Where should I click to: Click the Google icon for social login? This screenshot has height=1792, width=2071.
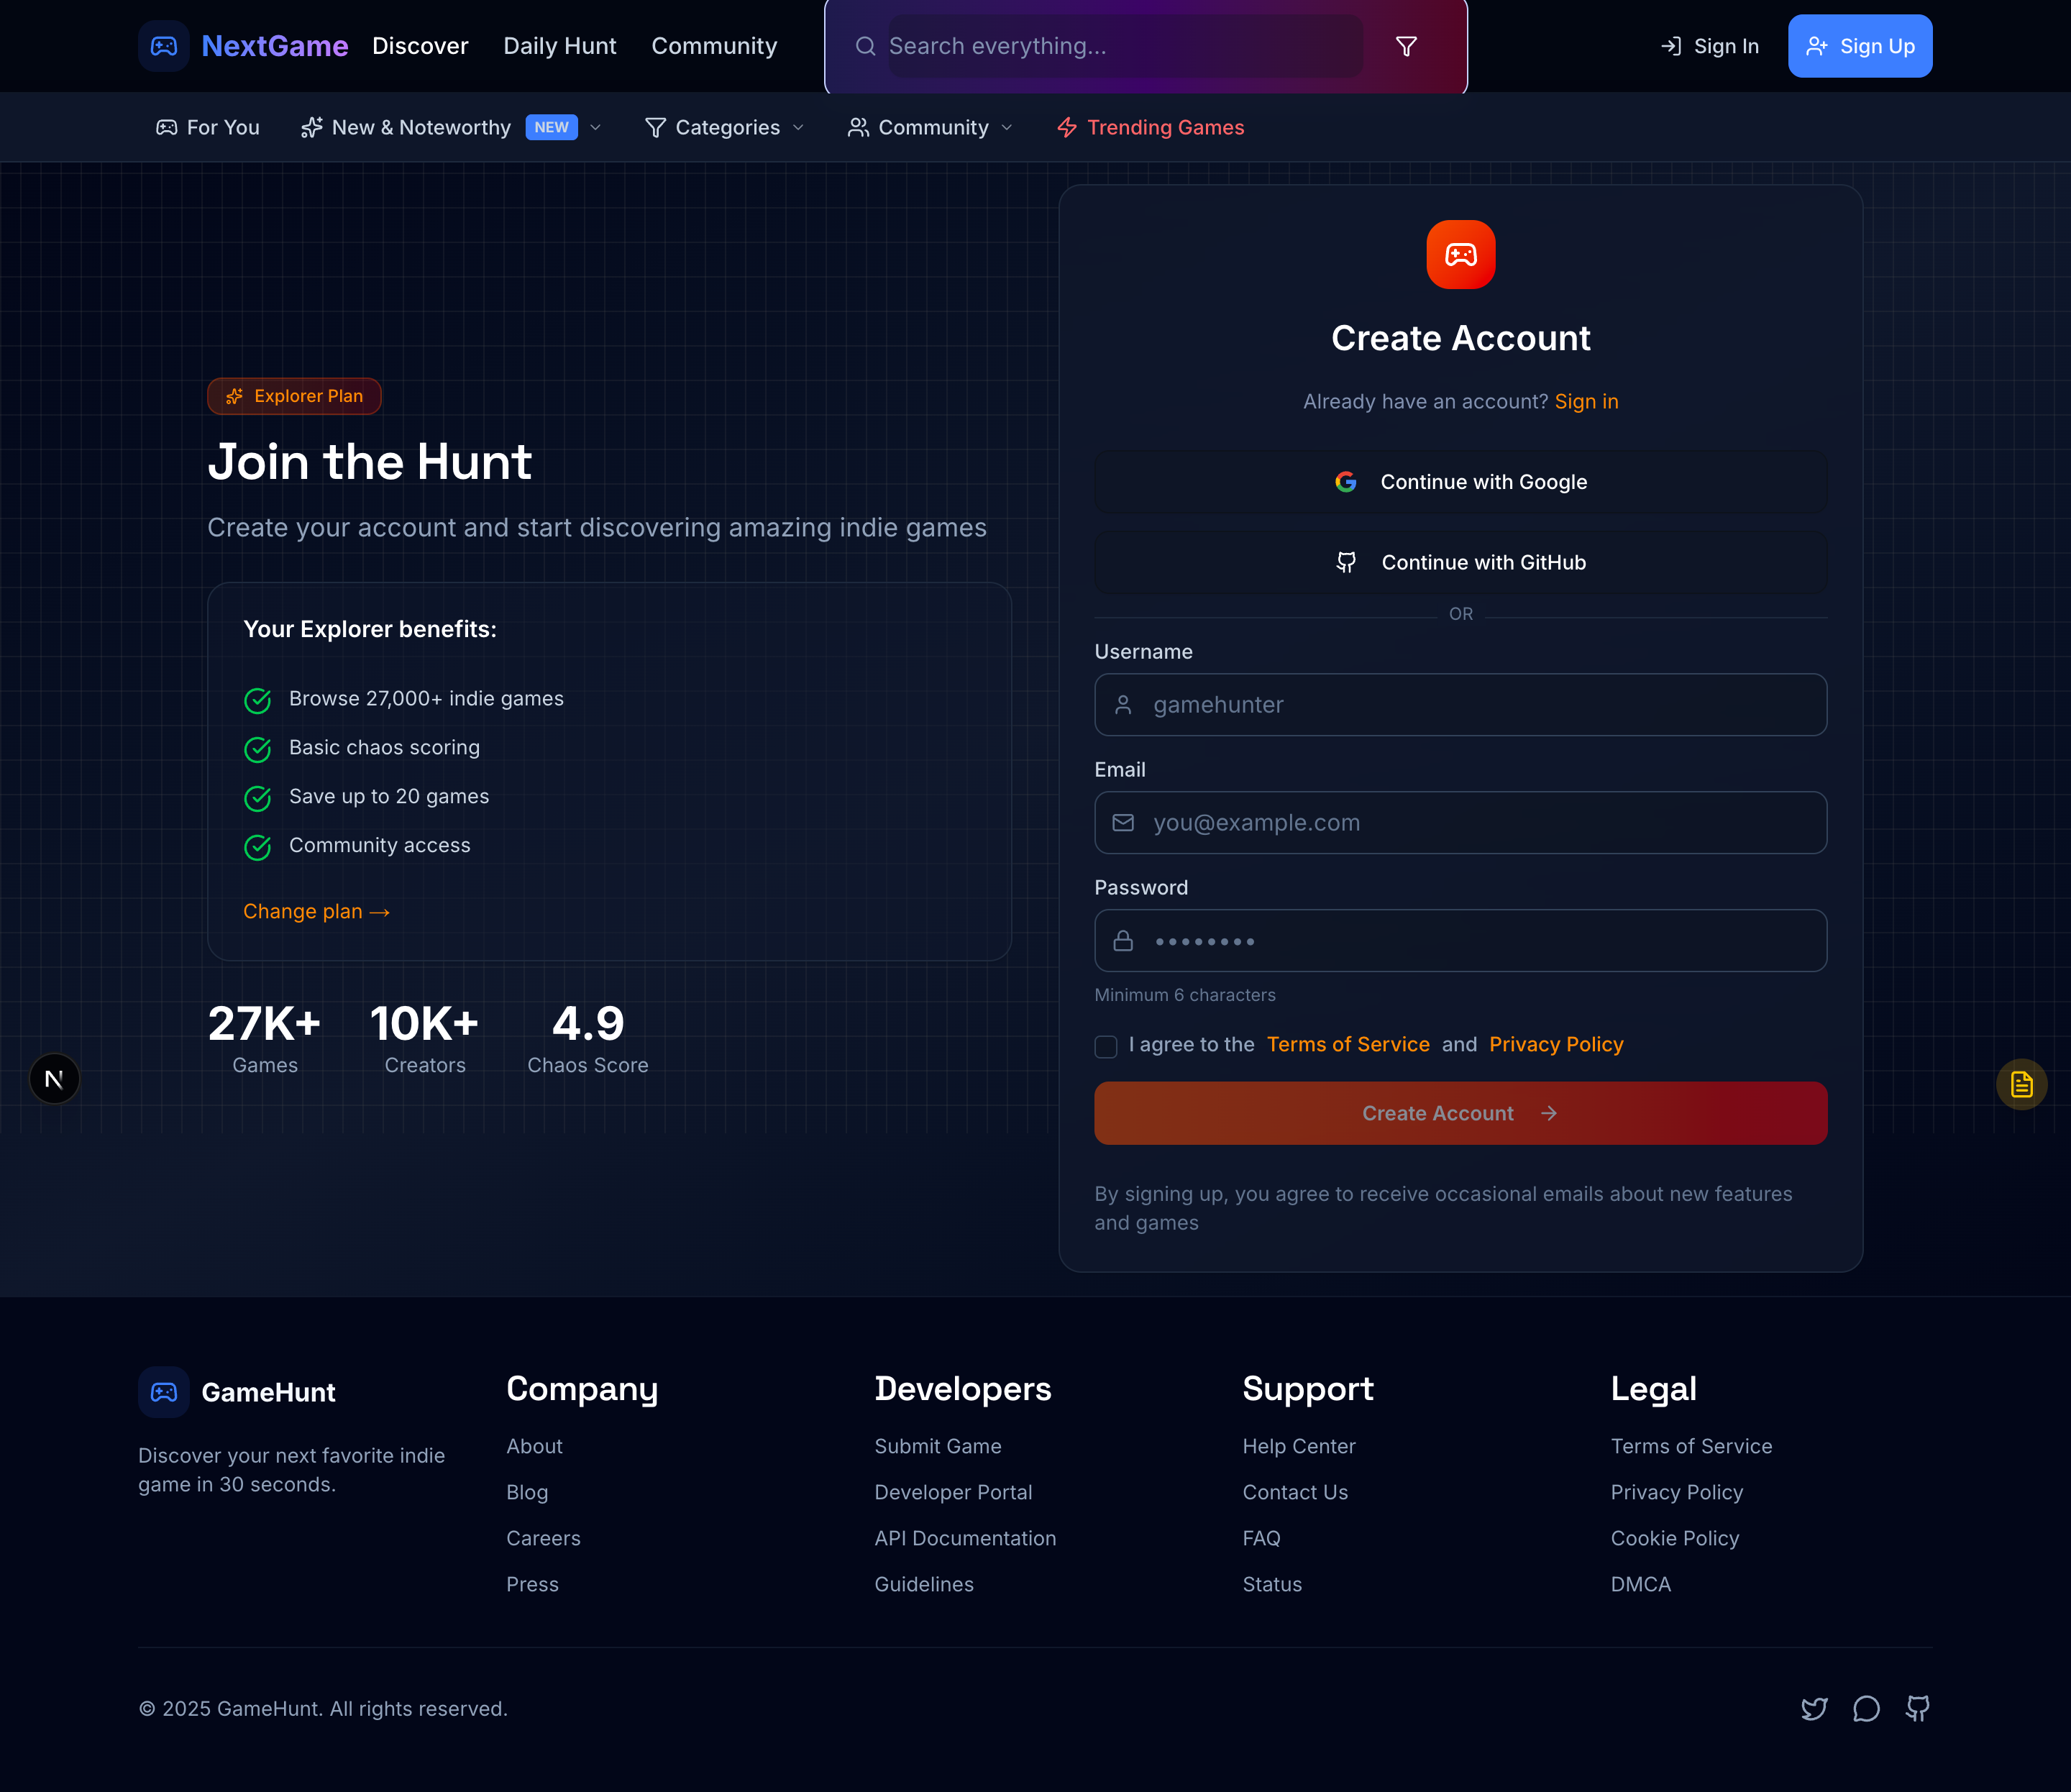coord(1347,482)
